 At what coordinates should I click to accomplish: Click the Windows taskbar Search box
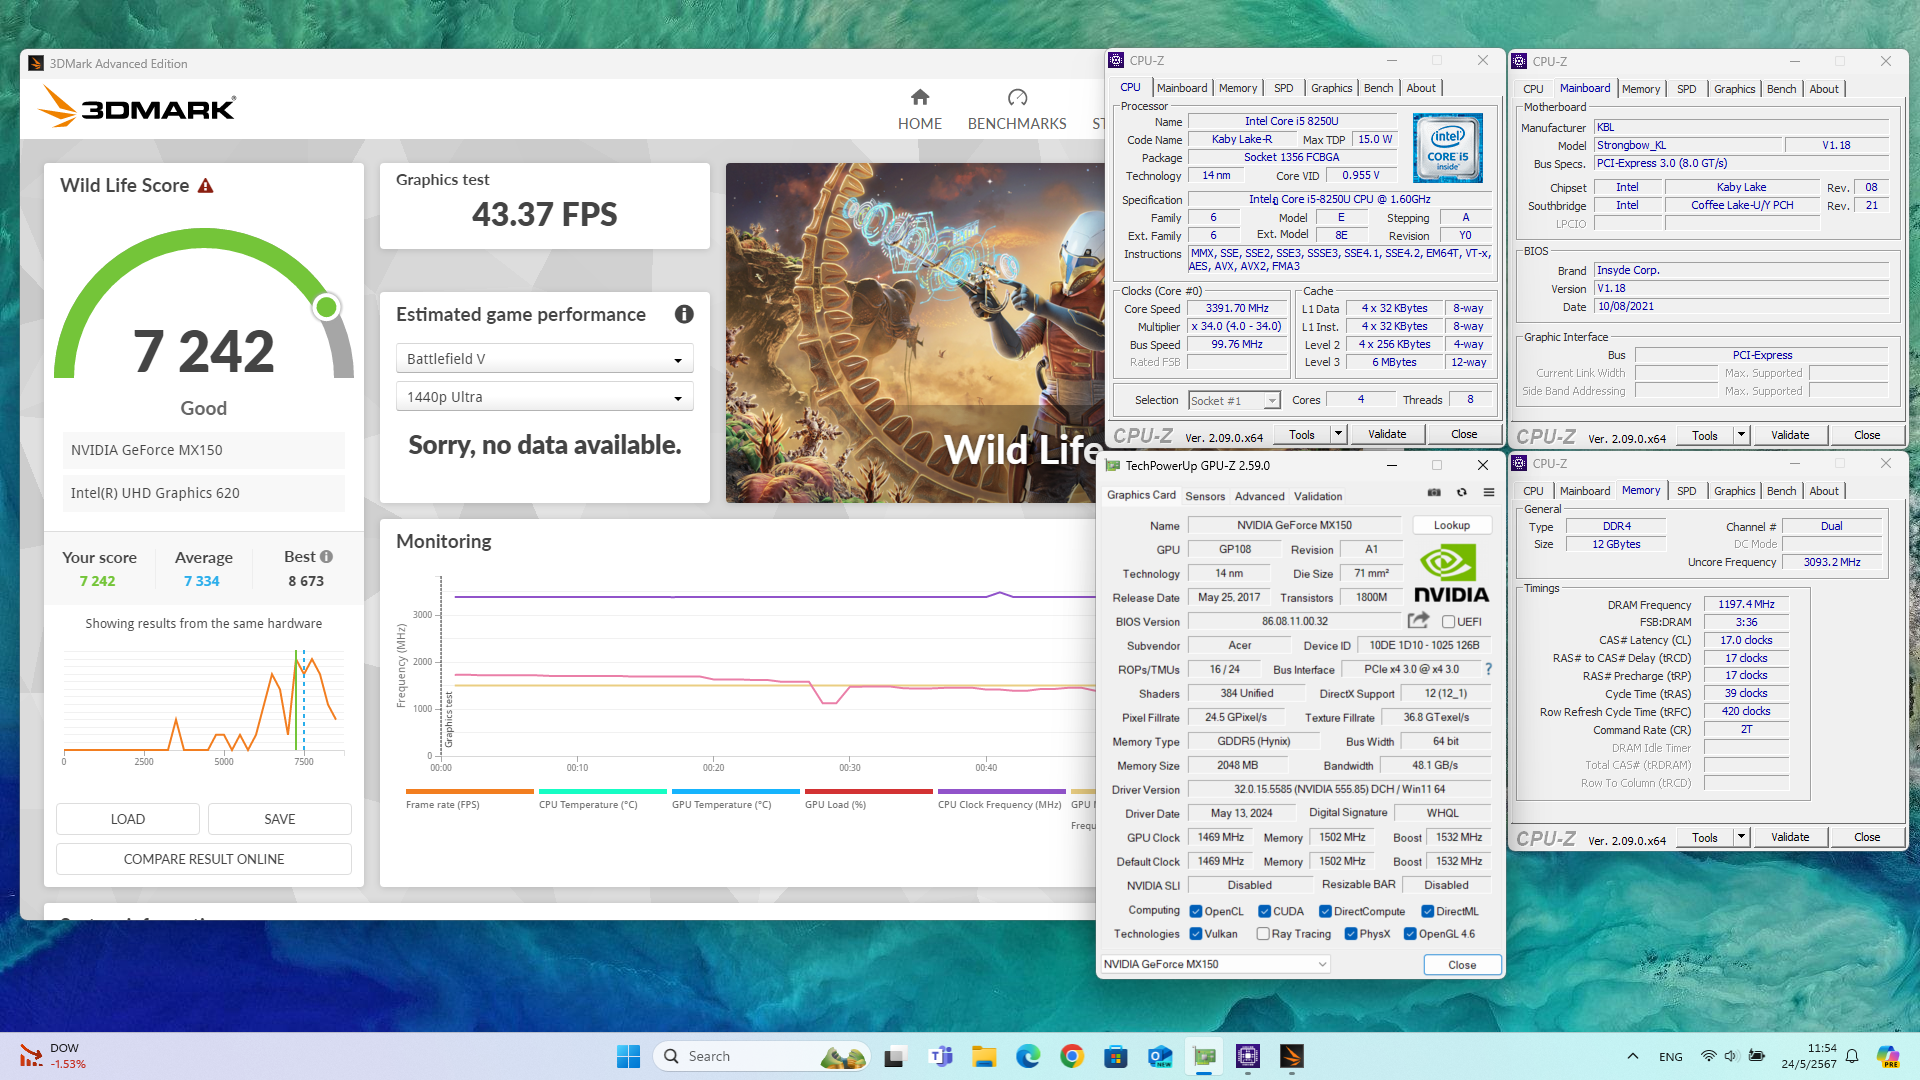(x=762, y=1057)
